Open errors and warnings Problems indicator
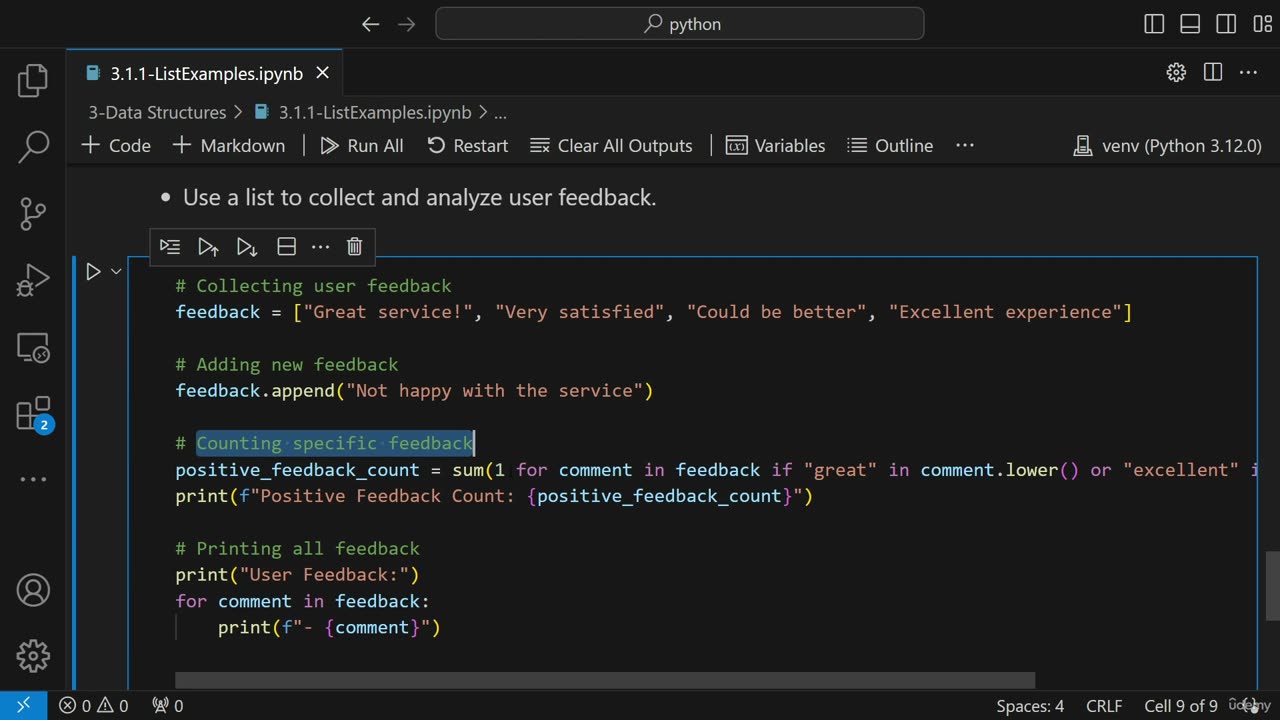 93,706
